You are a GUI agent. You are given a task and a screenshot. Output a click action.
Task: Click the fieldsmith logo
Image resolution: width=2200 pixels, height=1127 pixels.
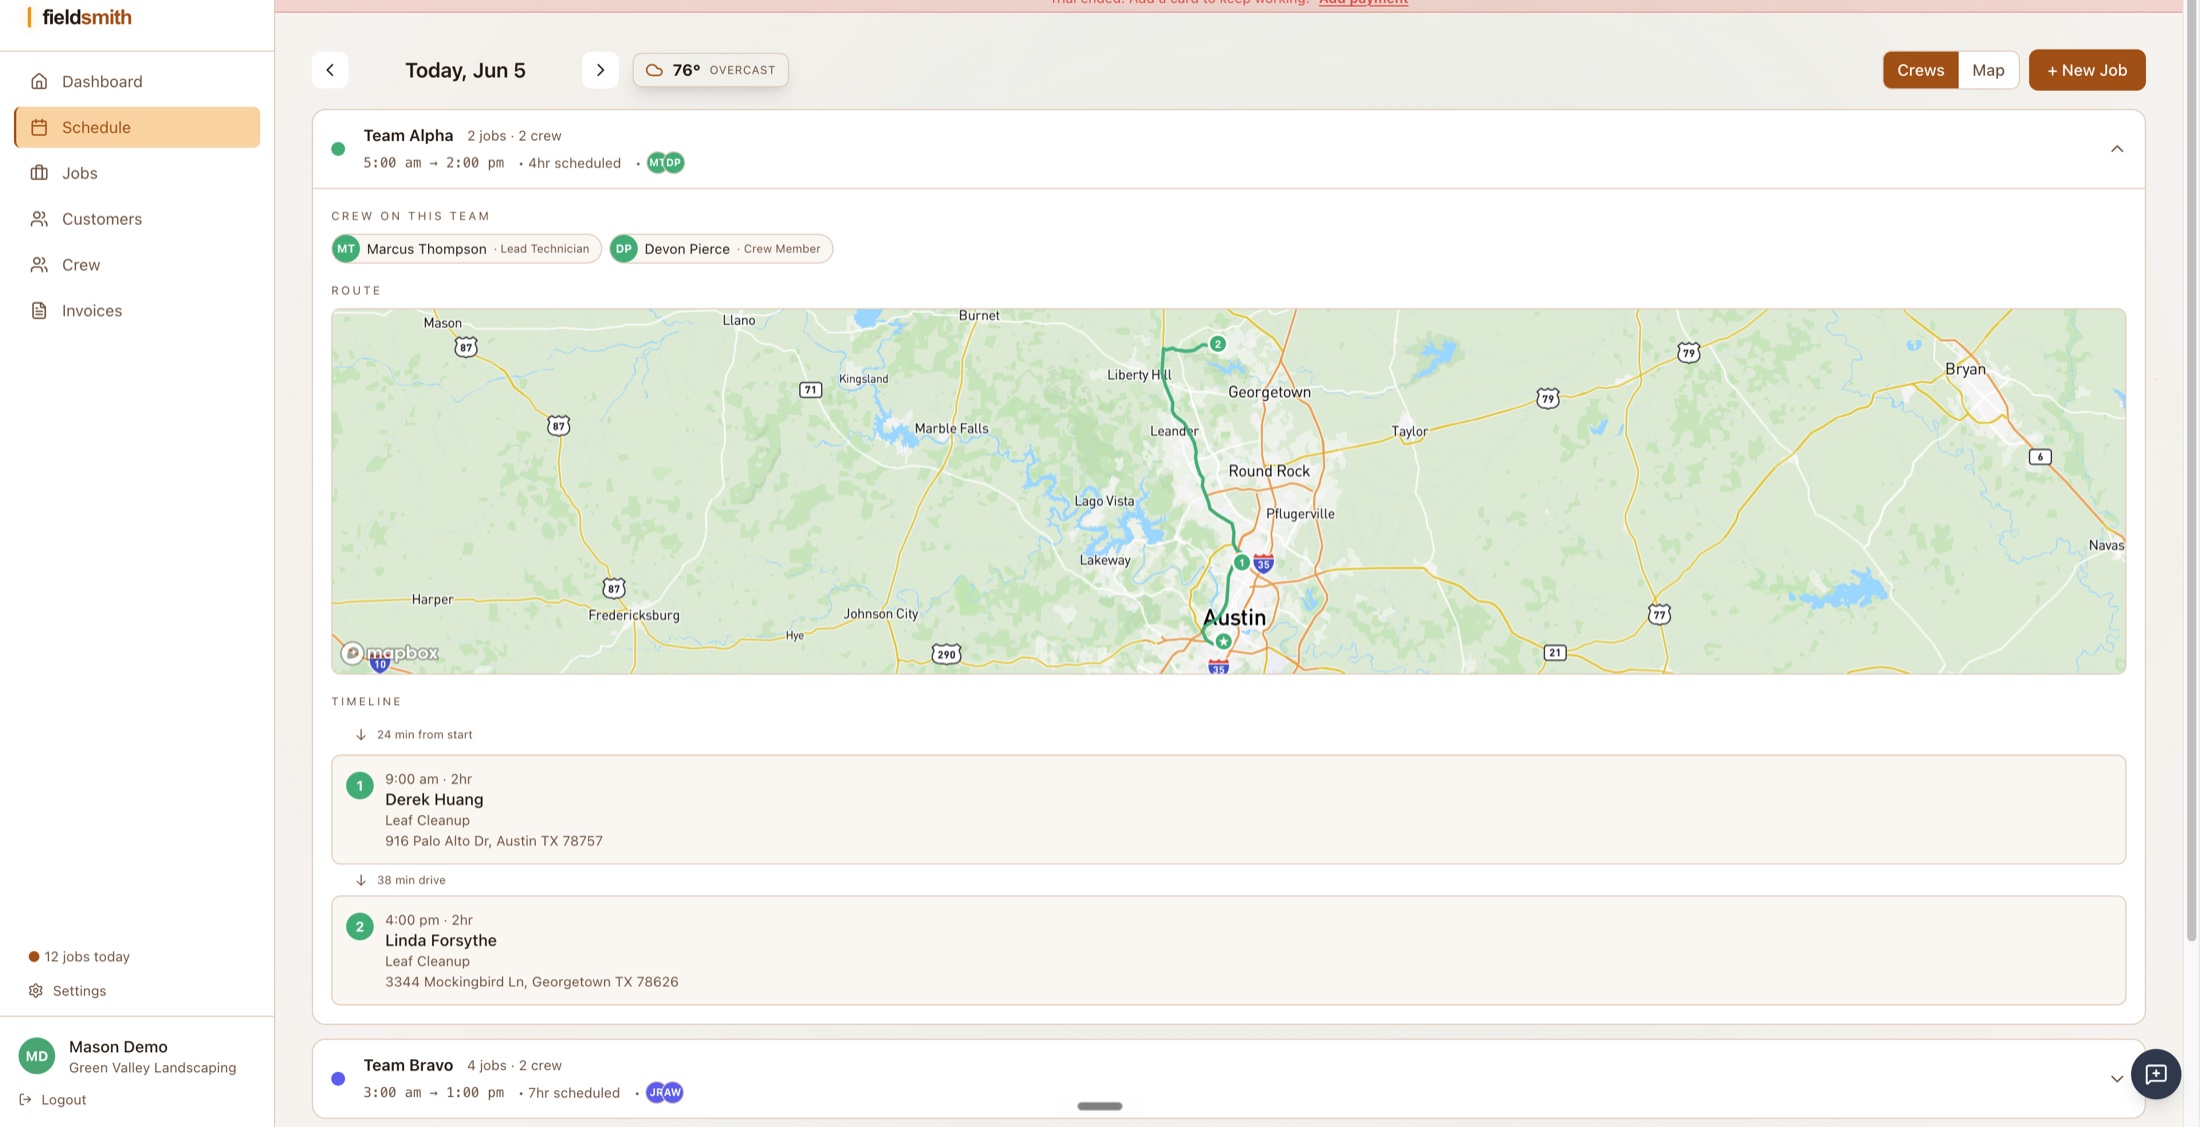click(79, 17)
